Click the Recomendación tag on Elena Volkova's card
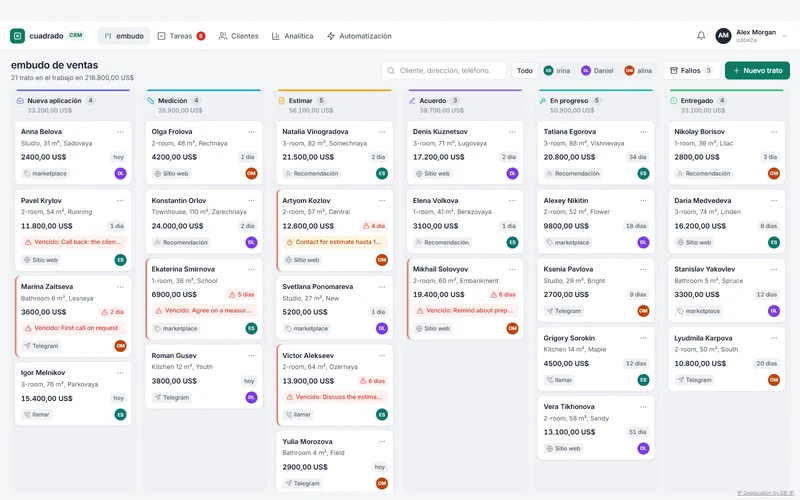Viewport: 800px width, 500px height. point(442,242)
